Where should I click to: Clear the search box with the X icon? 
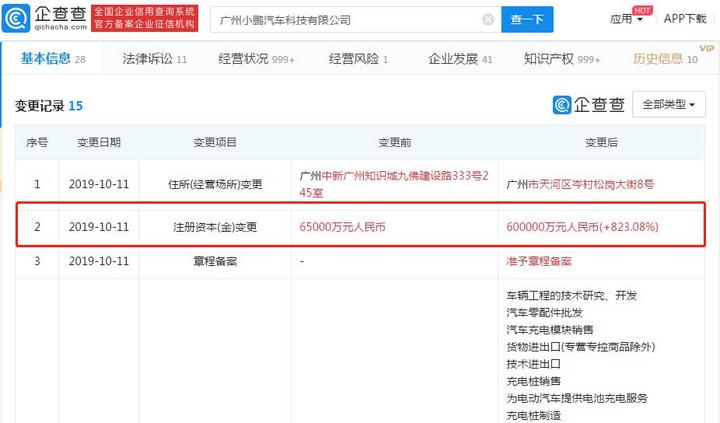pos(488,19)
